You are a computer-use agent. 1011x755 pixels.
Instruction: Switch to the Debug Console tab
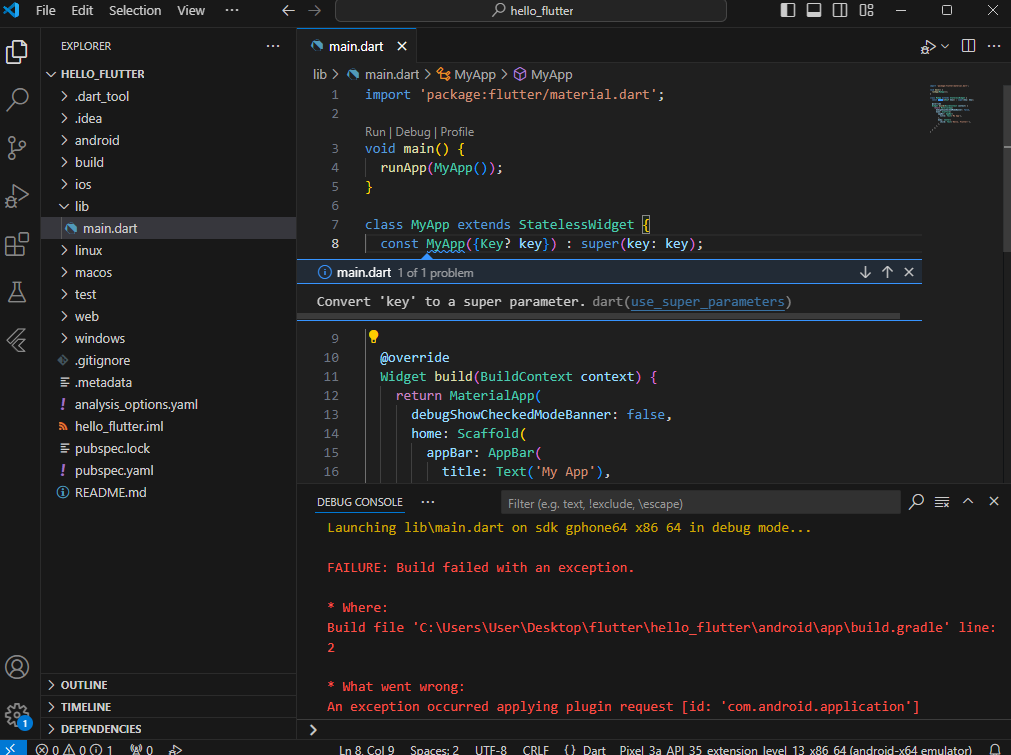pyautogui.click(x=360, y=502)
